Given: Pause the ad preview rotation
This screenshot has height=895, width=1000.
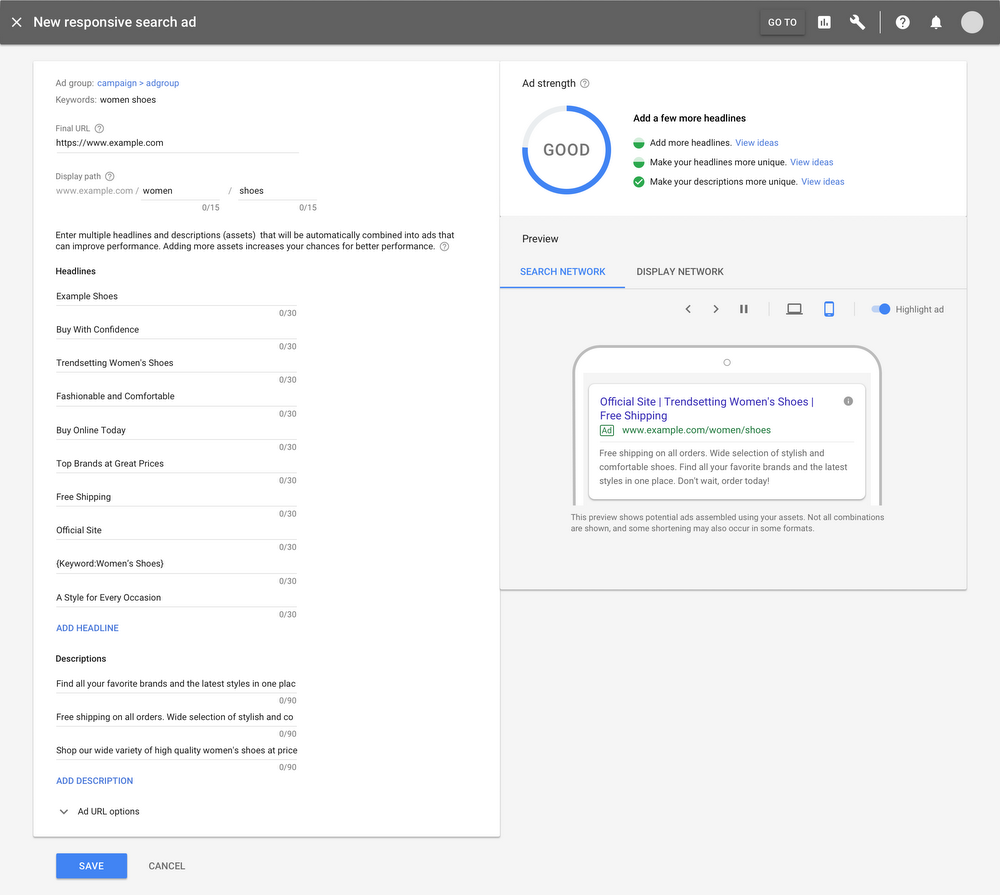Looking at the screenshot, I should click(744, 309).
